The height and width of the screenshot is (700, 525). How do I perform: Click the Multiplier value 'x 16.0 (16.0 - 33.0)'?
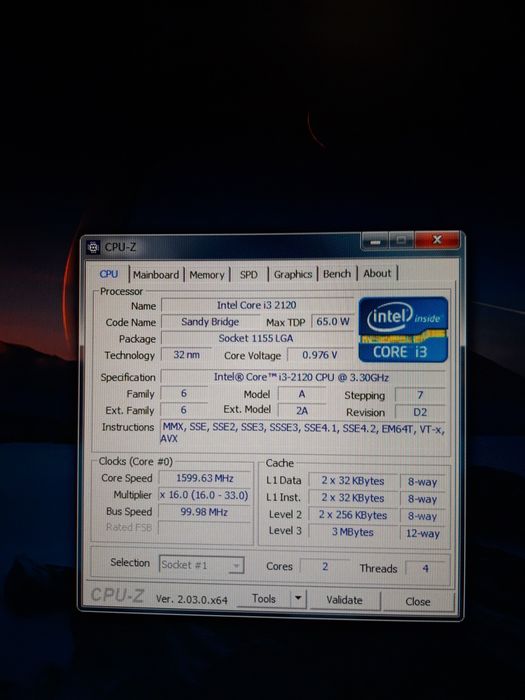(205, 495)
